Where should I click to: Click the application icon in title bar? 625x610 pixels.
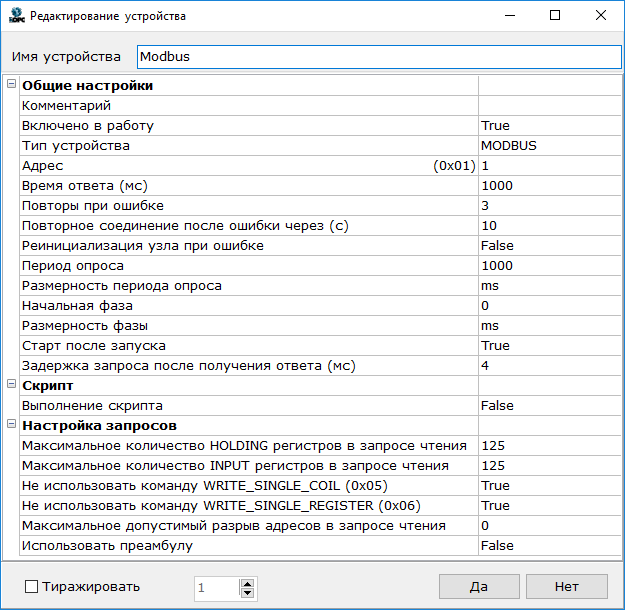click(x=15, y=16)
